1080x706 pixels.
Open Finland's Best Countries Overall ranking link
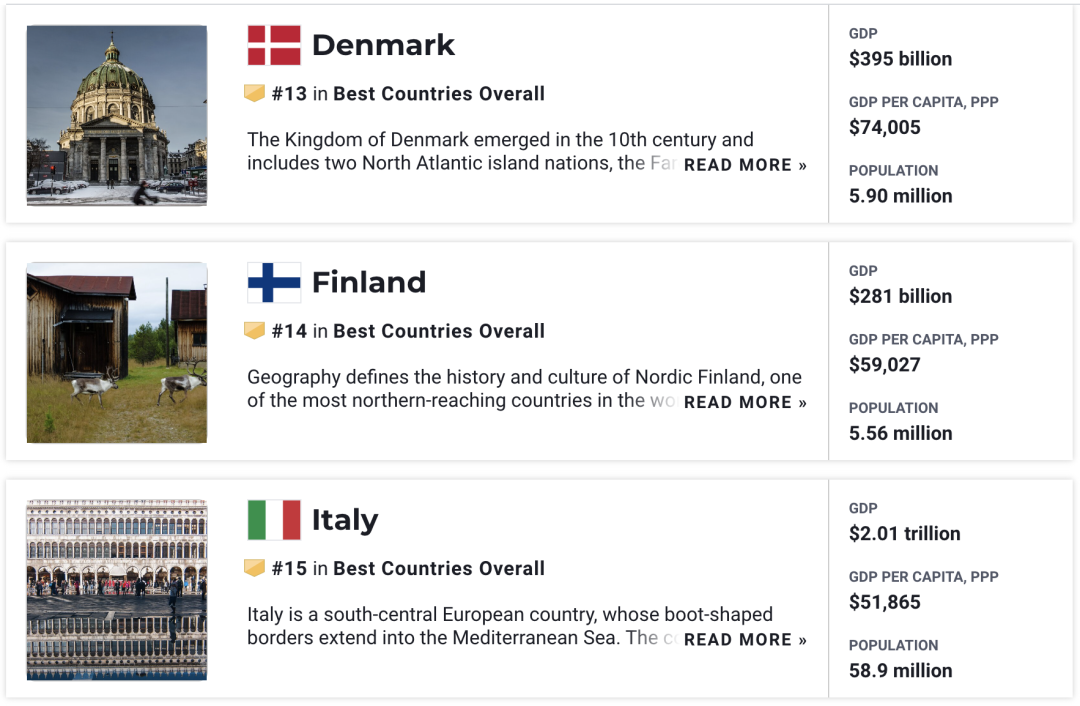coord(439,331)
